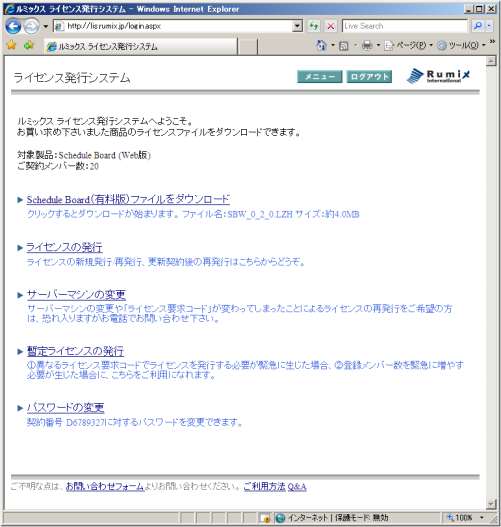The width and height of the screenshot is (501, 527).
Task: Open a new blank tab
Action: (x=247, y=47)
